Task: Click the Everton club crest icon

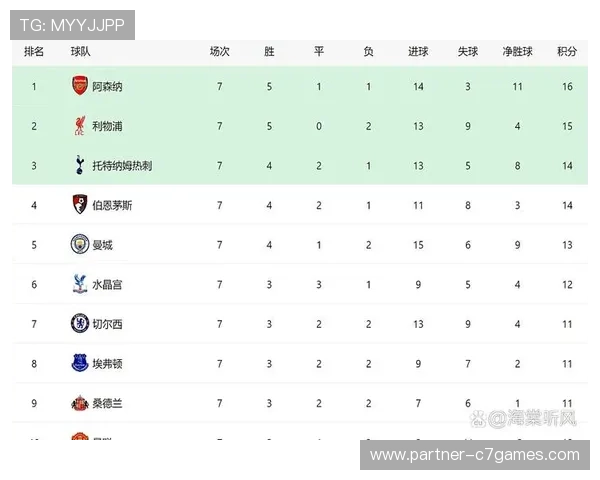Action: (80, 363)
